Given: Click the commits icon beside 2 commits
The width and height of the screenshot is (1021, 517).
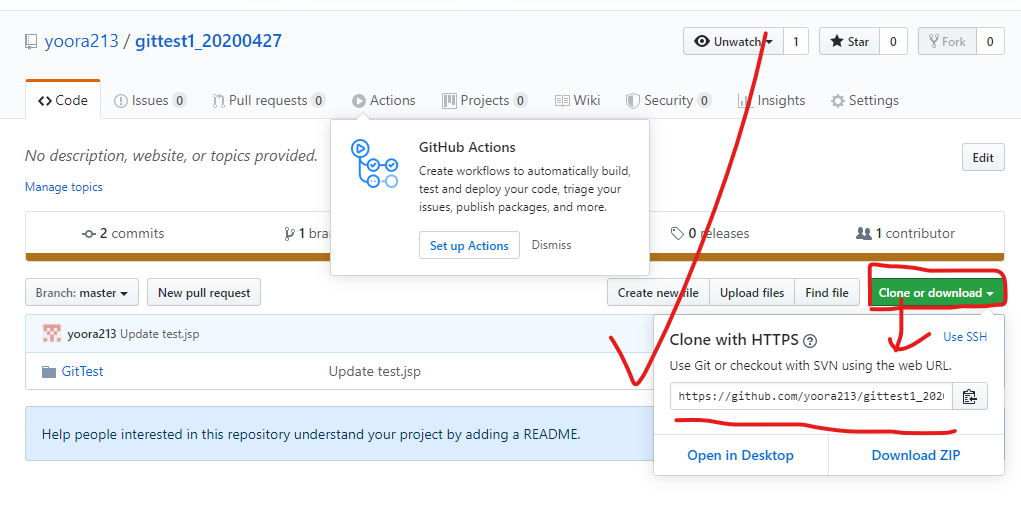Looking at the screenshot, I should click(x=89, y=234).
